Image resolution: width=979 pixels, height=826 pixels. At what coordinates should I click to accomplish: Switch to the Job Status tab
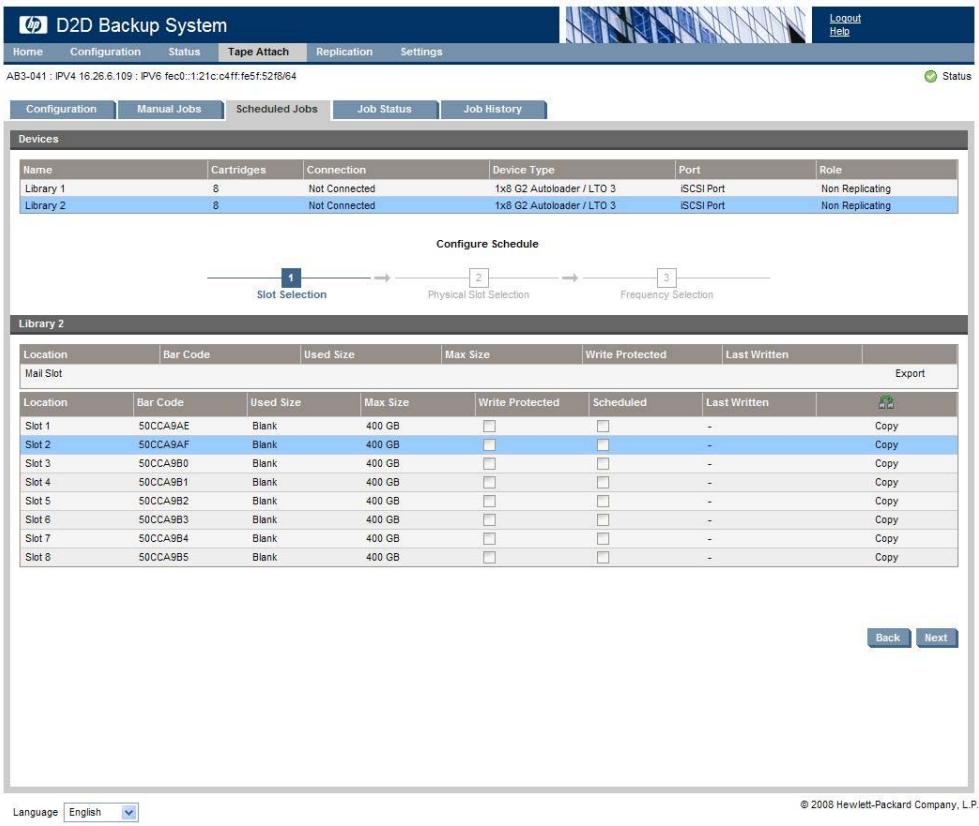coord(385,109)
